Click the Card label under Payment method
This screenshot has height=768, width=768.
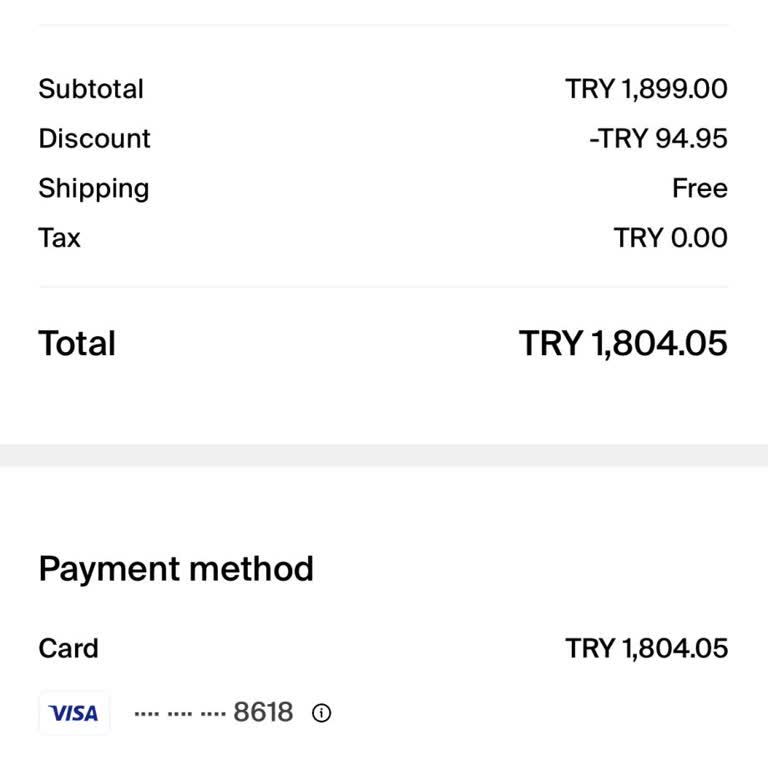(68, 648)
